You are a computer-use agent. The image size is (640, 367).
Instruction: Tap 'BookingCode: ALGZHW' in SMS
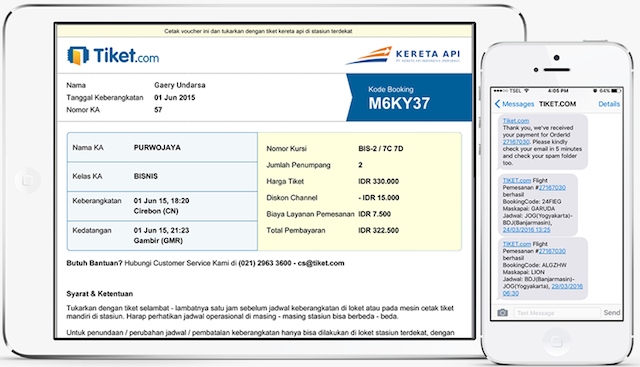535,265
